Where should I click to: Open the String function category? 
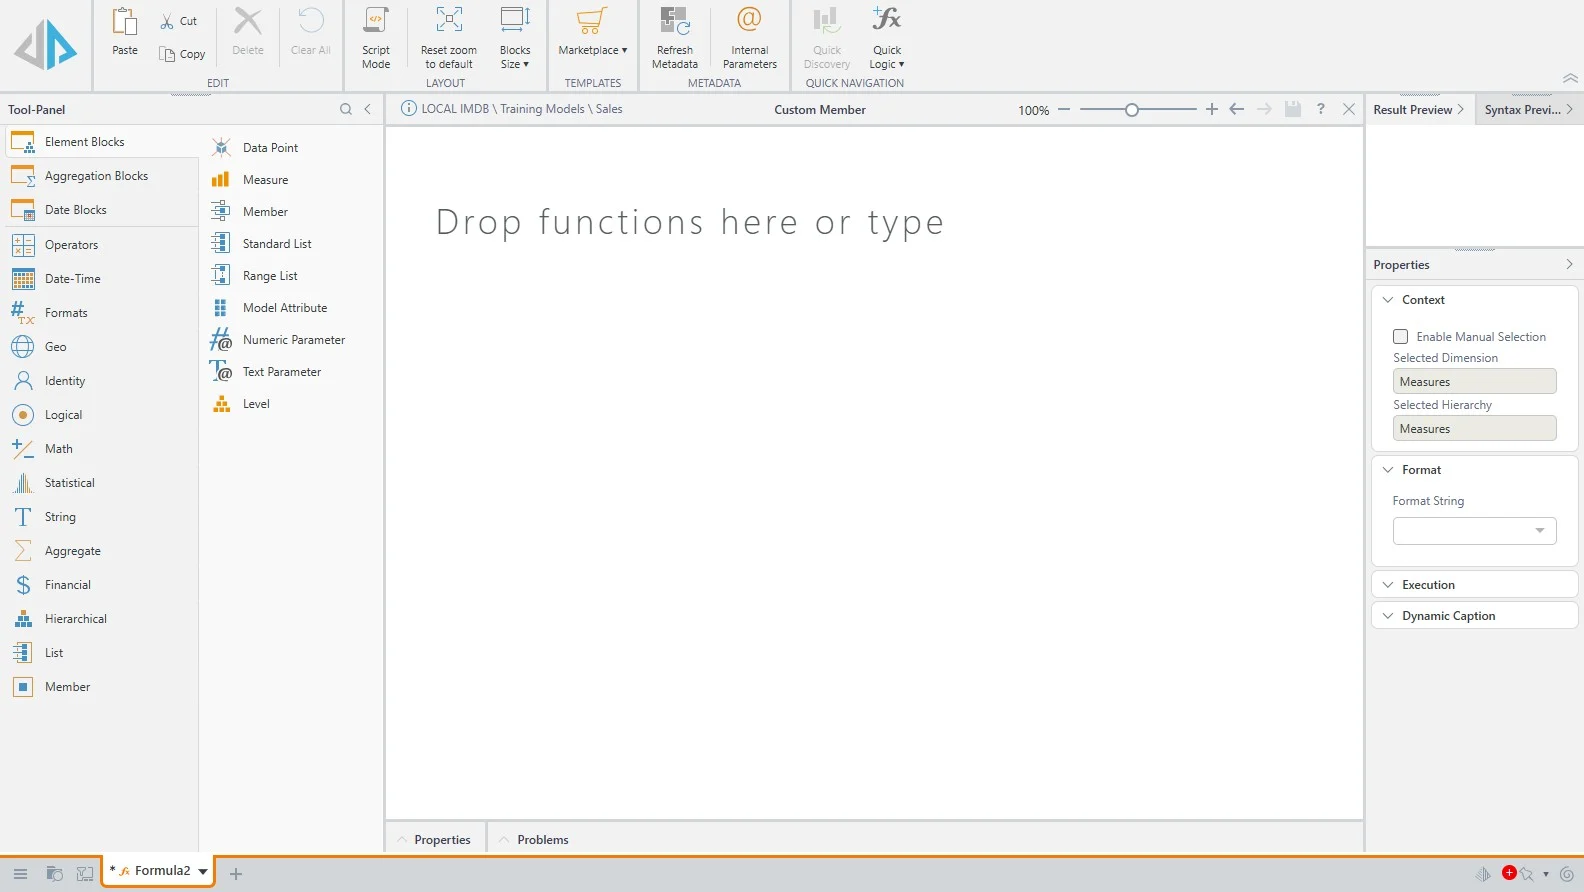tap(101, 517)
